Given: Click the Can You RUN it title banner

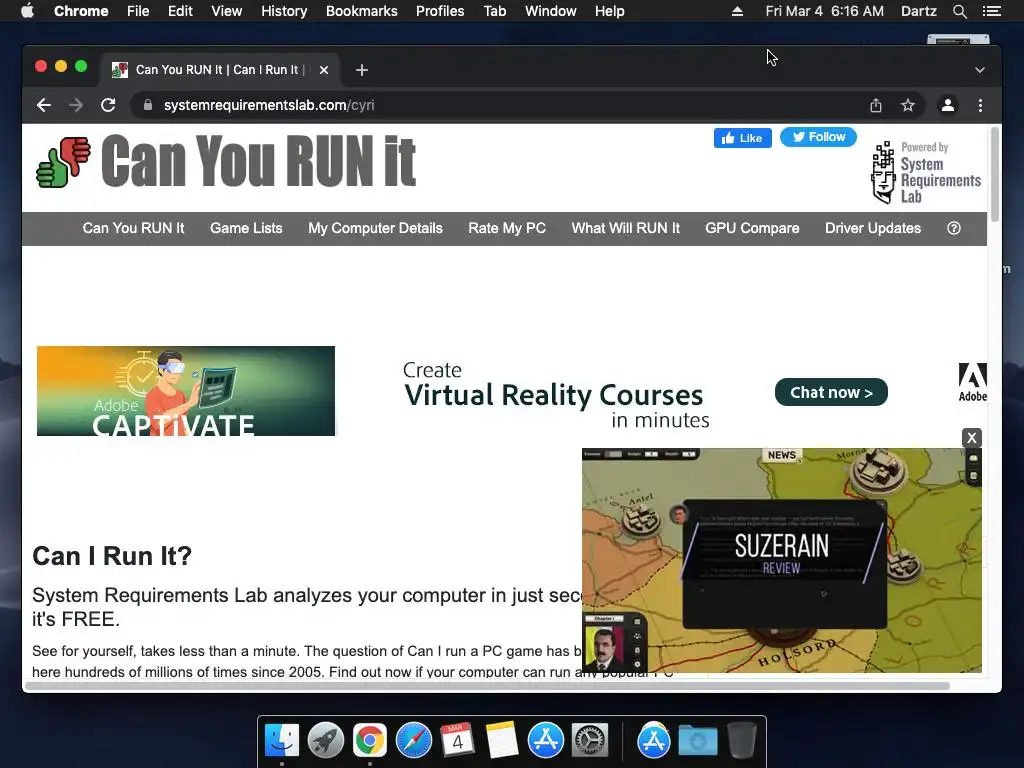Looking at the screenshot, I should point(259,161).
